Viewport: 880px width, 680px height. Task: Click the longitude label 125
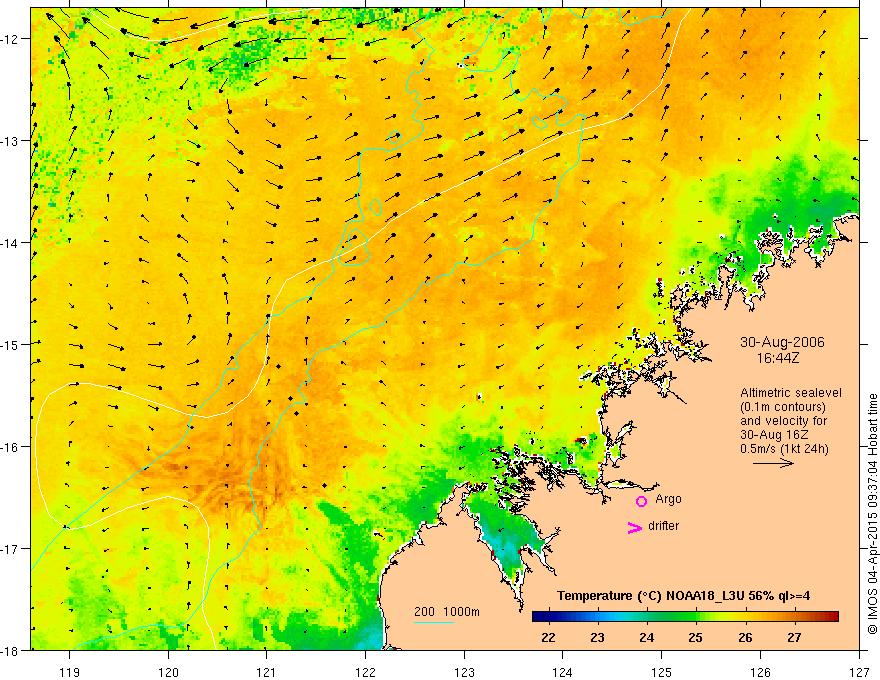tap(662, 672)
